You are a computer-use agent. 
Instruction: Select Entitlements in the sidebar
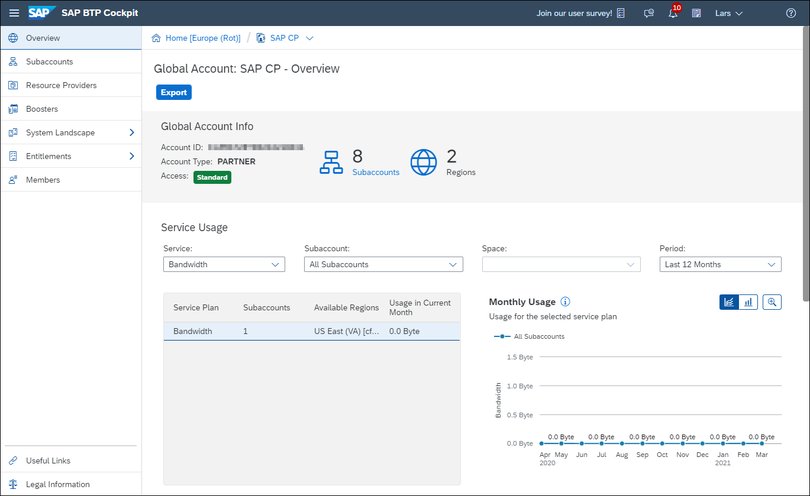pyautogui.click(x=71, y=156)
